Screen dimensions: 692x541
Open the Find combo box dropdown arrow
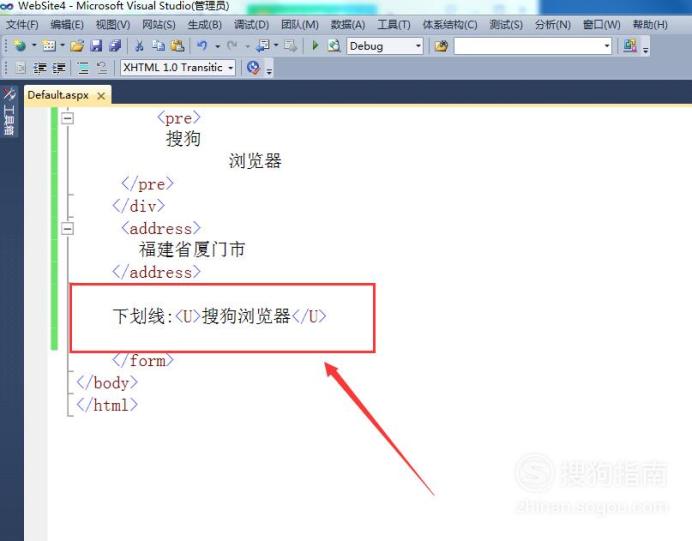coord(607,46)
